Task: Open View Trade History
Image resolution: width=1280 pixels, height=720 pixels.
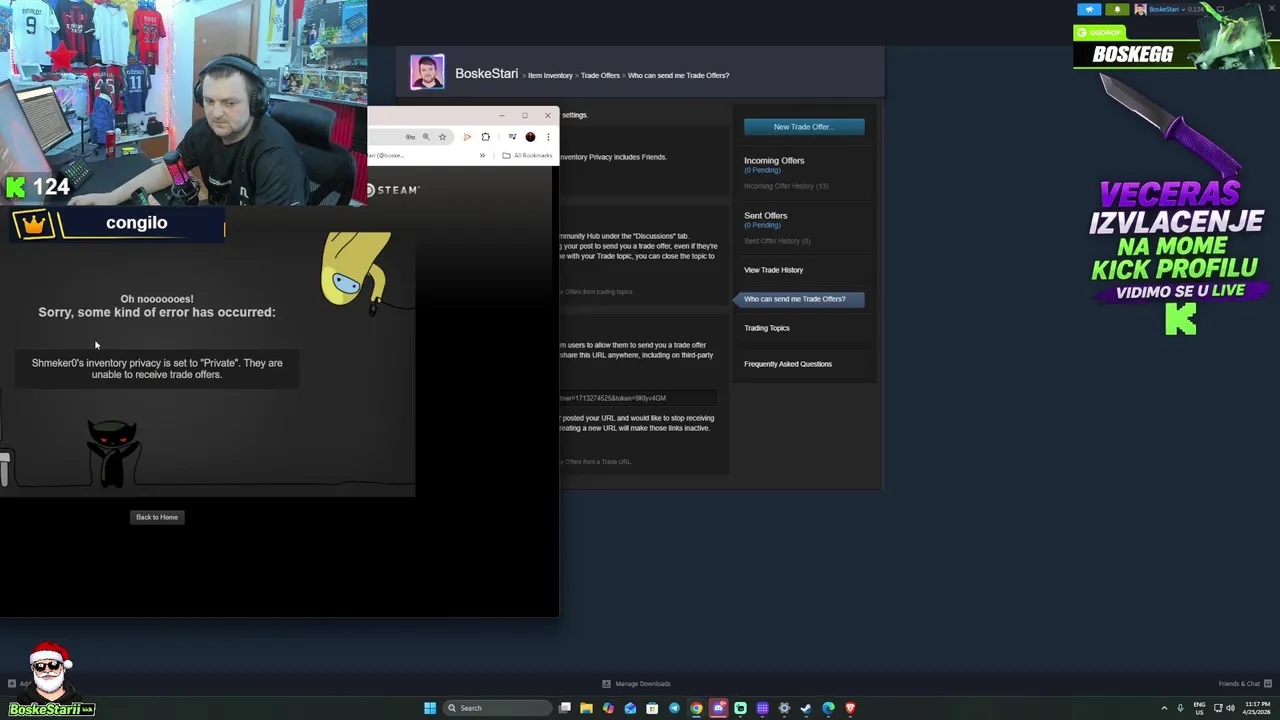Action: click(x=773, y=270)
